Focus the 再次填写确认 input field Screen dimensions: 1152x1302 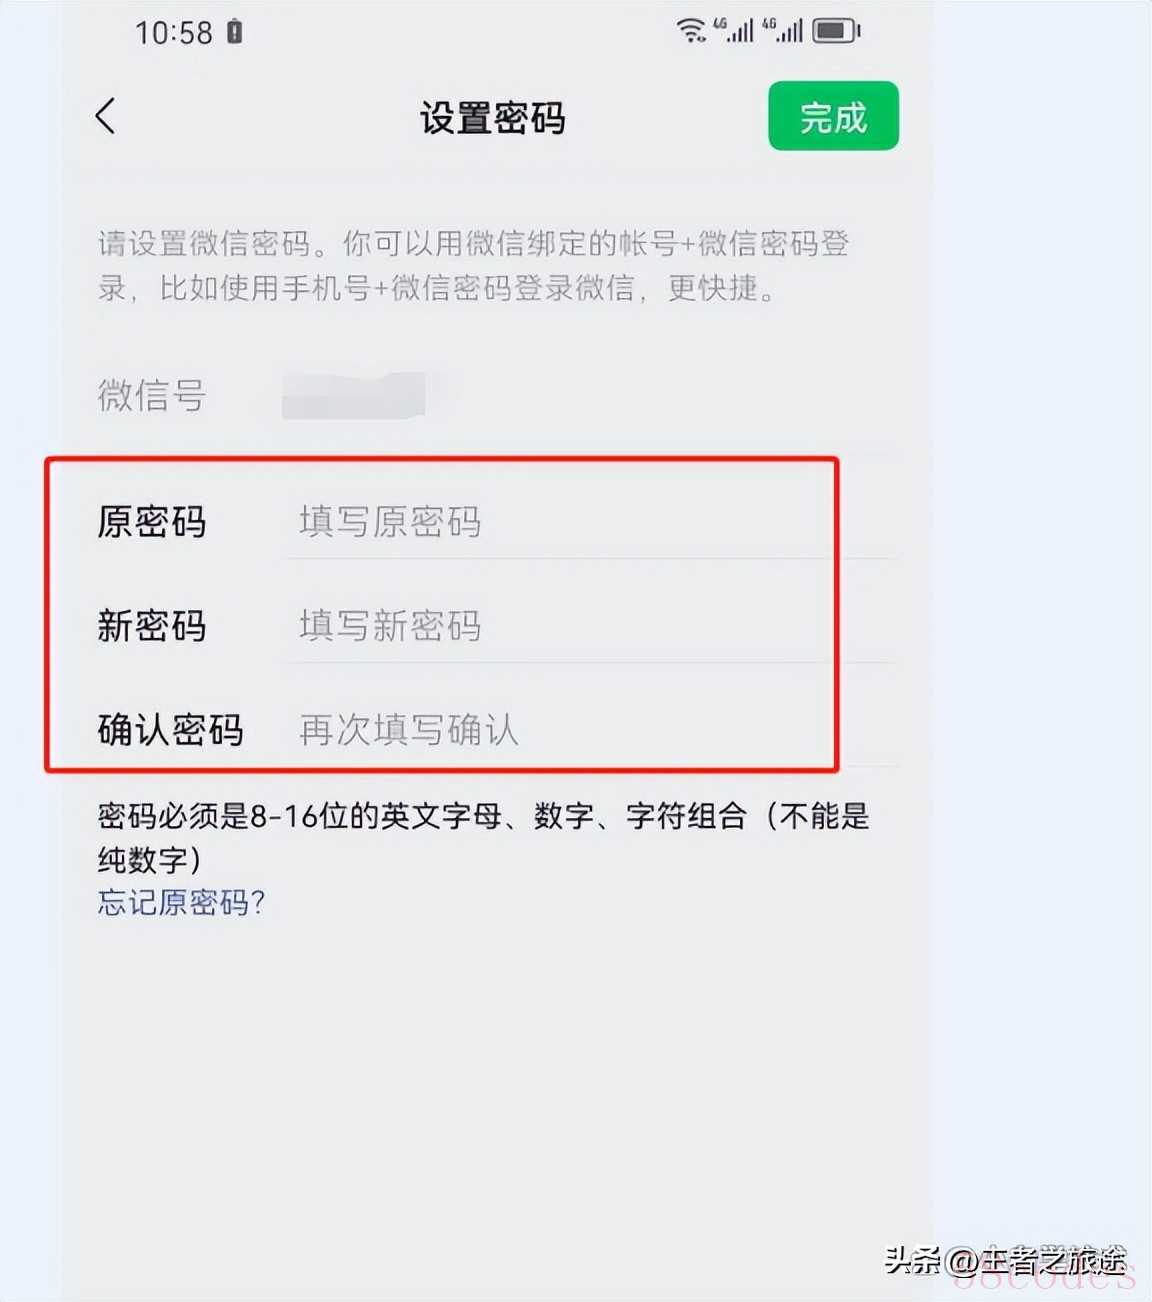coord(590,730)
